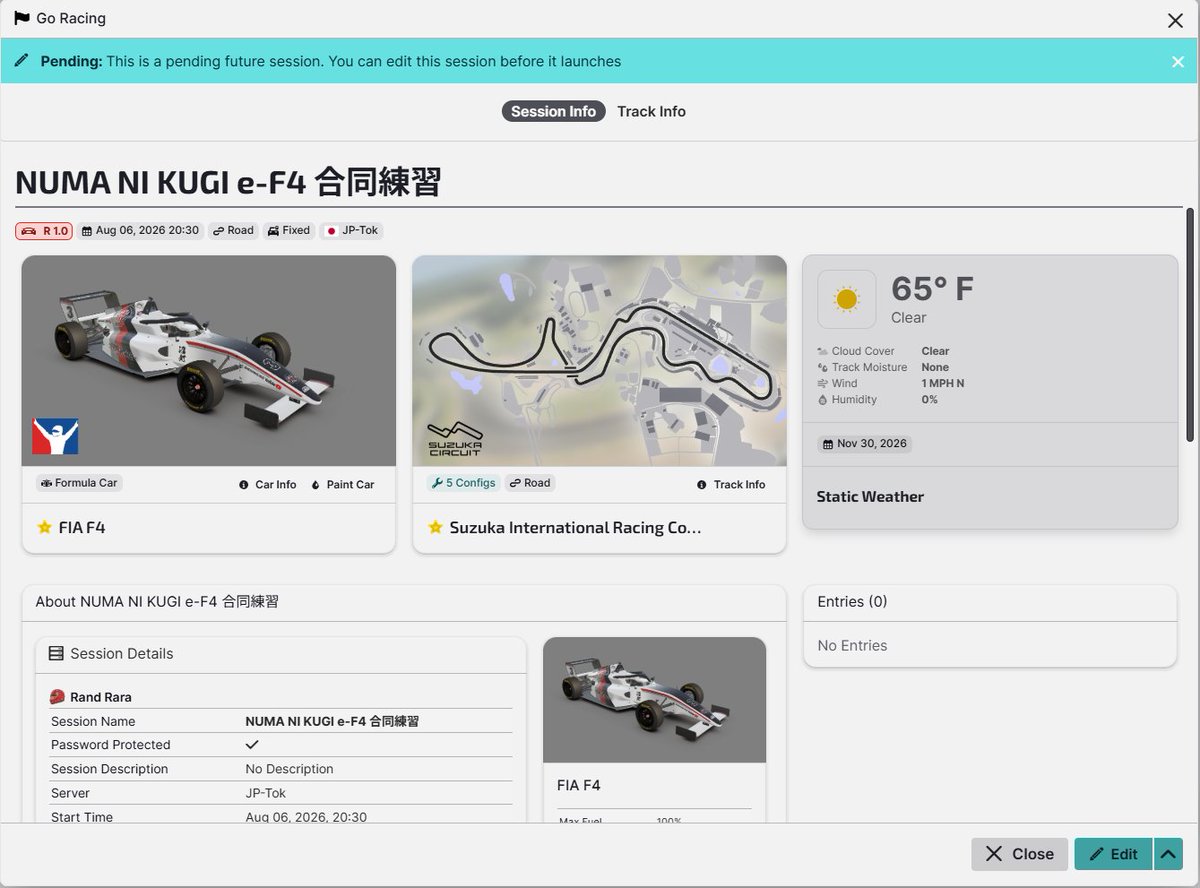Viewport: 1200px width, 888px height.
Task: Open the 5 Configs tag
Action: pos(463,483)
